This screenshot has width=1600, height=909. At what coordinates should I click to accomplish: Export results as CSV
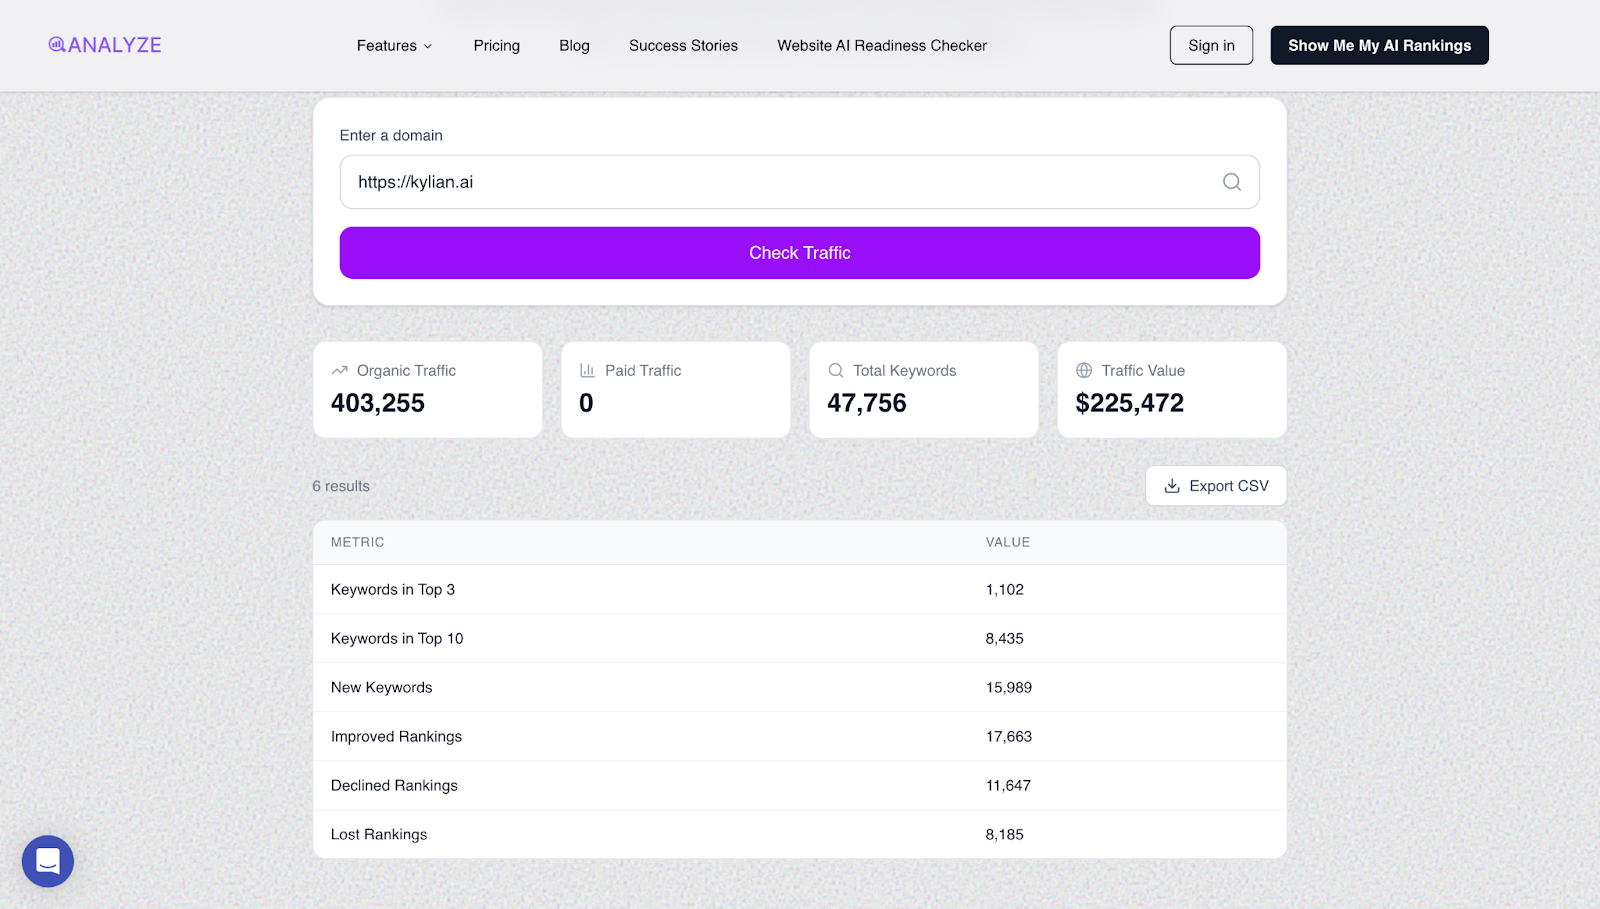point(1216,486)
